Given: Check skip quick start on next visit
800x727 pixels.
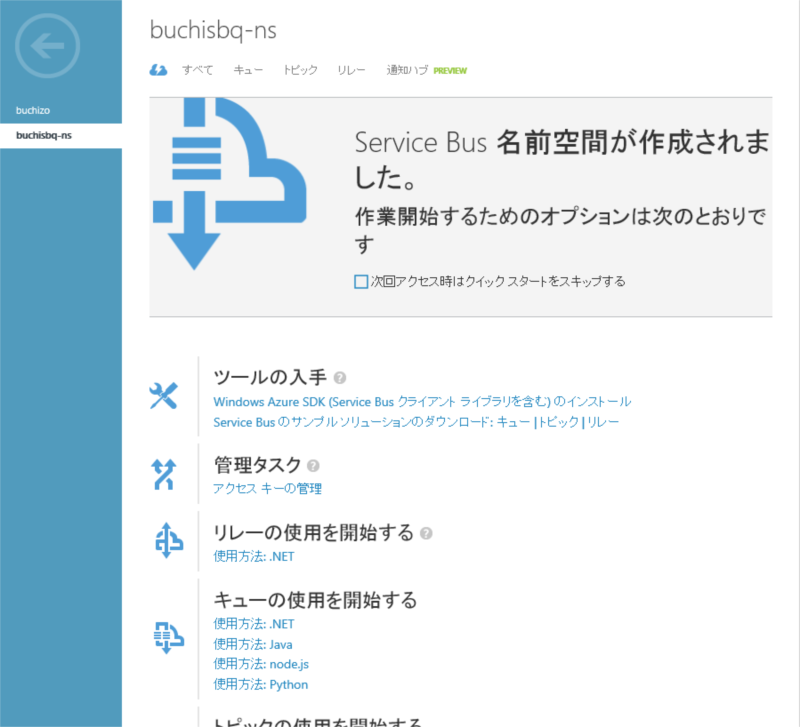Looking at the screenshot, I should point(361,282).
